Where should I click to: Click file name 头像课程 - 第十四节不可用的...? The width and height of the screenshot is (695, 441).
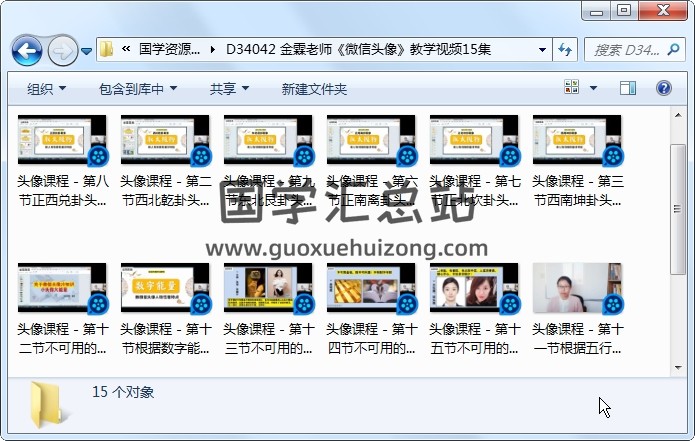pyautogui.click(x=371, y=339)
